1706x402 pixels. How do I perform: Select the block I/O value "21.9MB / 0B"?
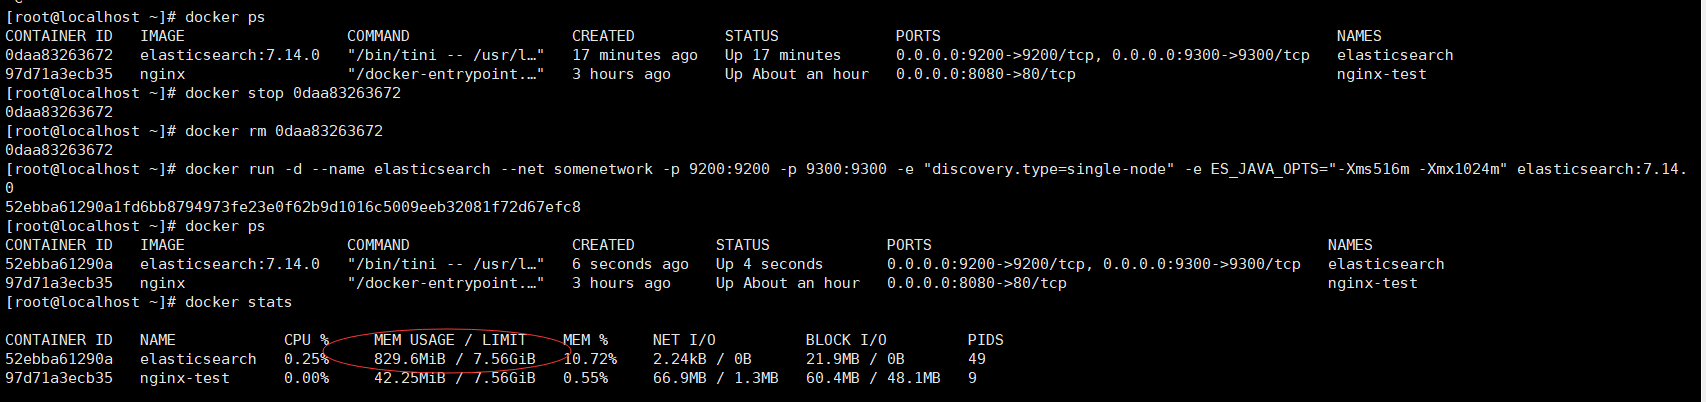click(855, 359)
